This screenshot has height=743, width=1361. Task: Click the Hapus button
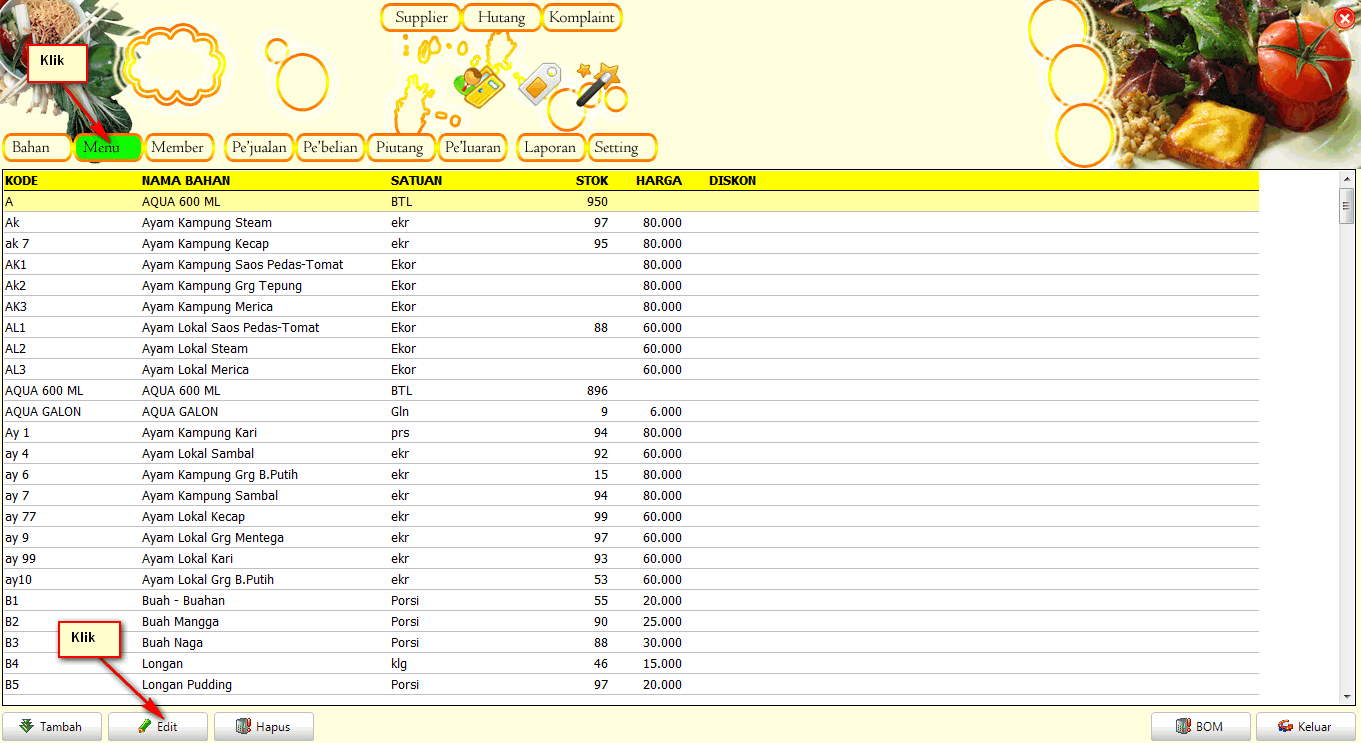point(264,727)
